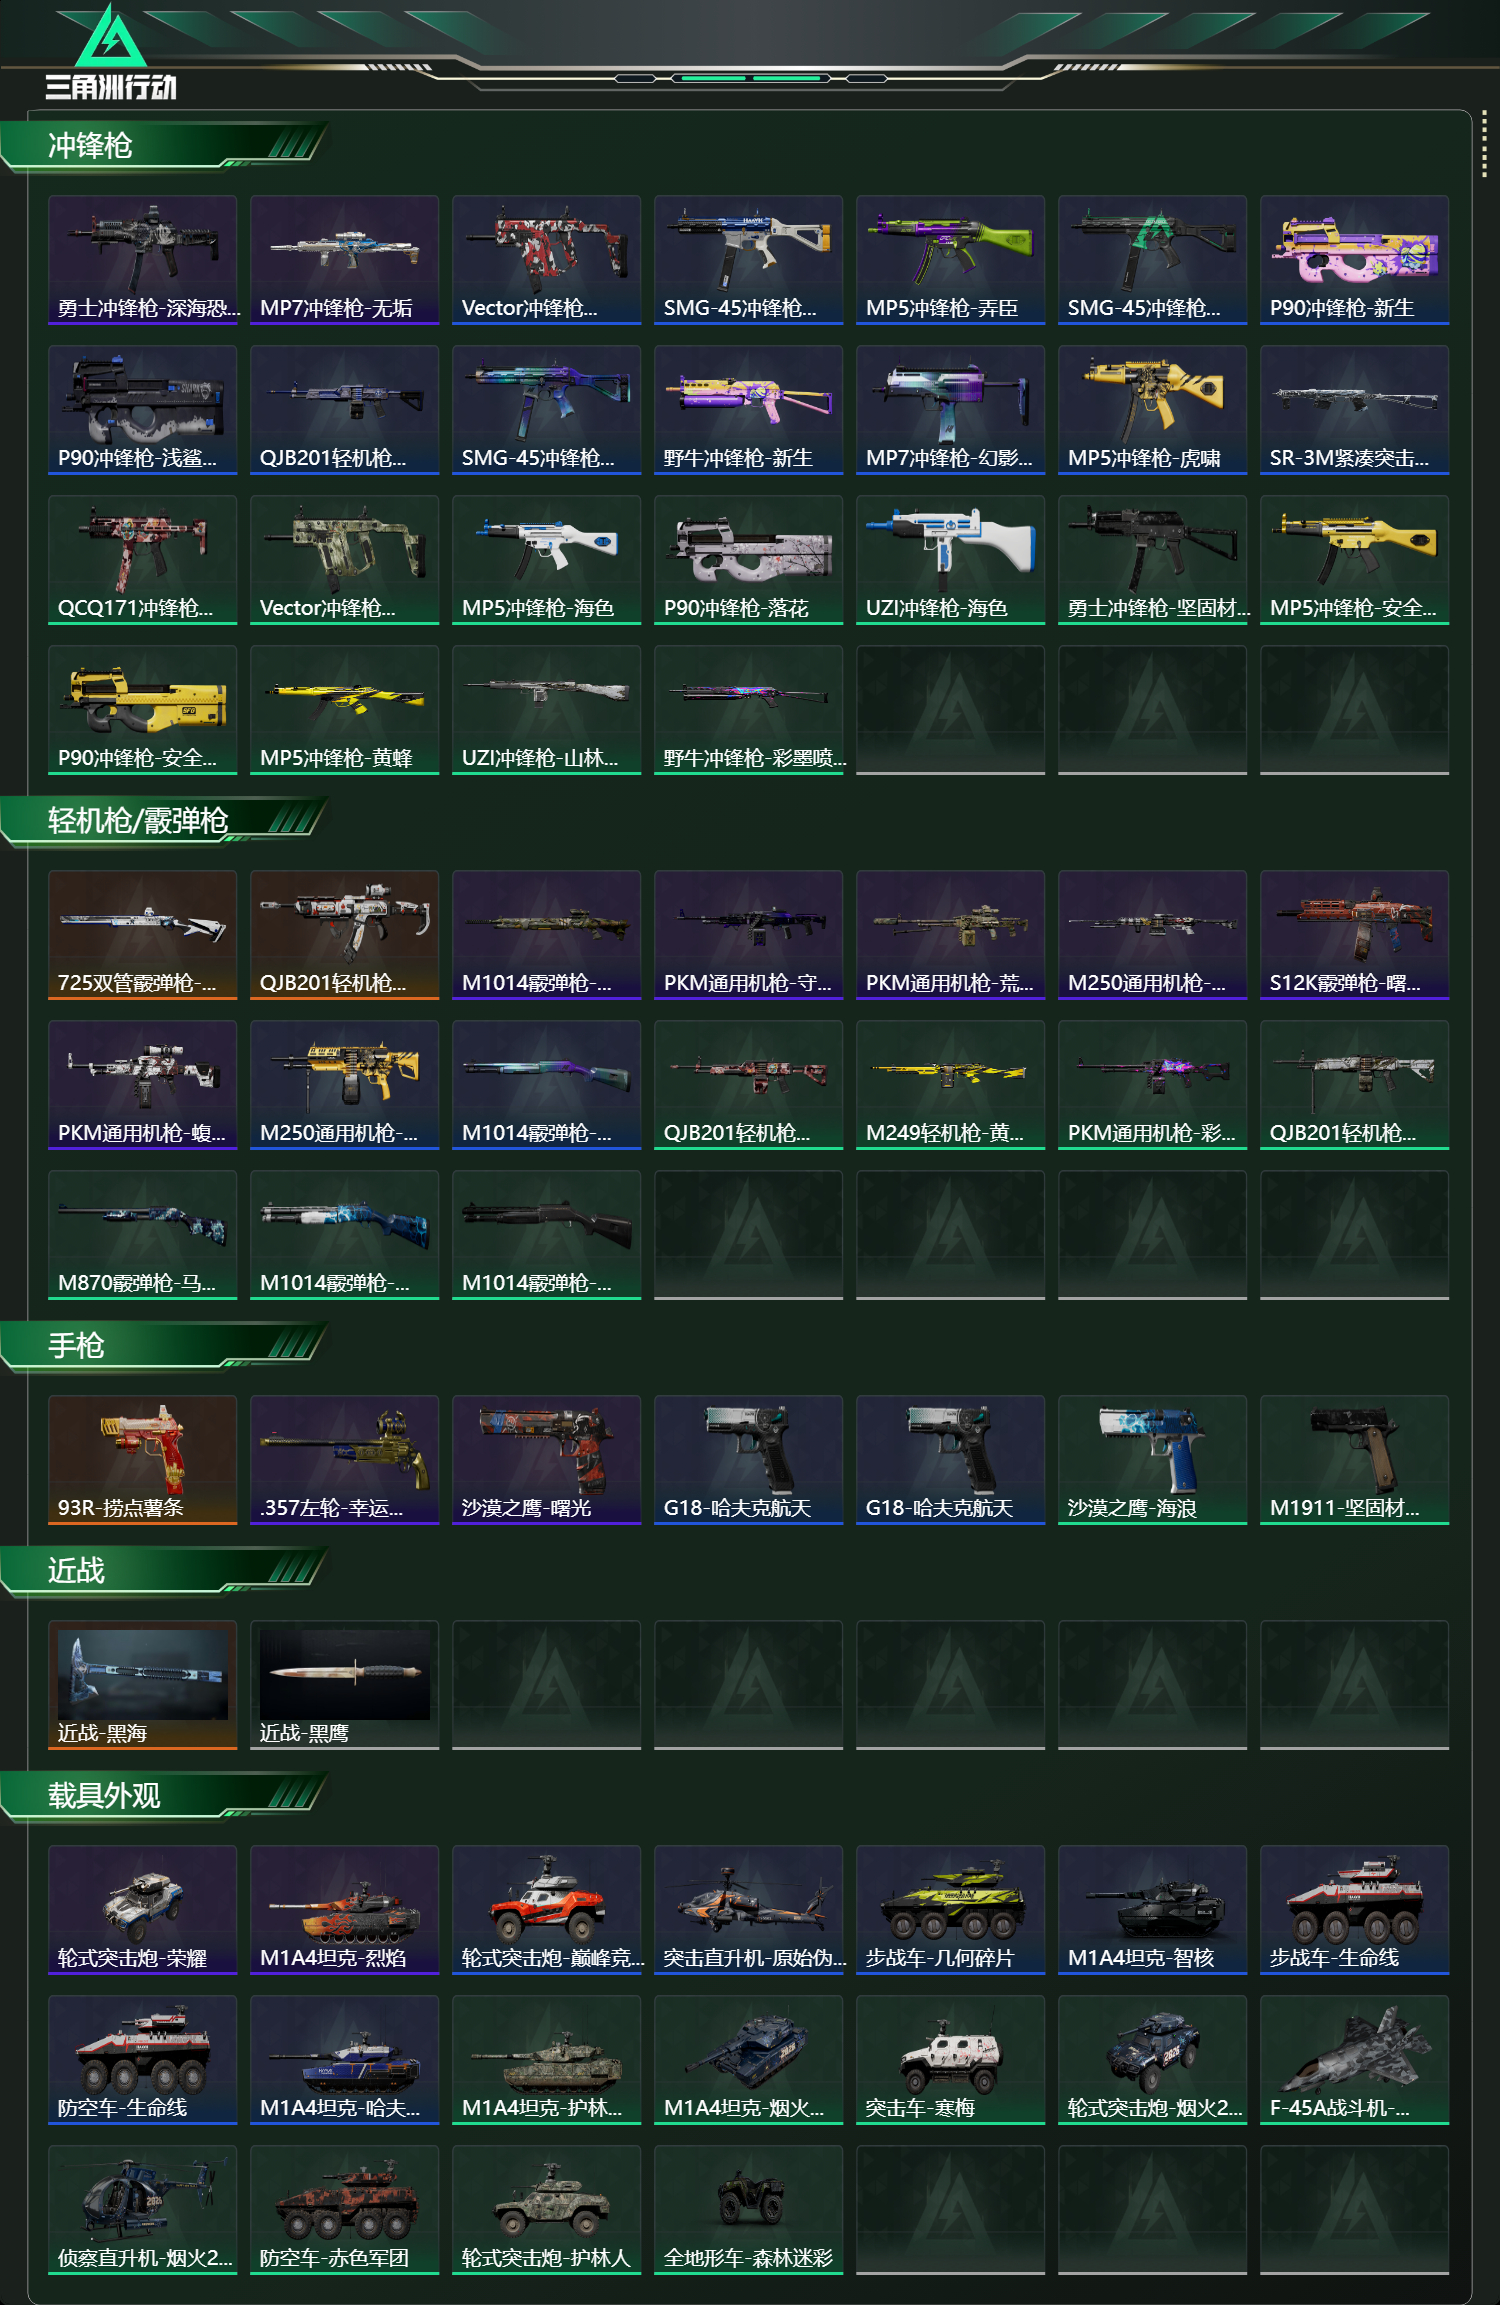This screenshot has height=2305, width=1500.
Task: Pick the MP5冲锋枪-虎啸 skin
Action: [1152, 410]
